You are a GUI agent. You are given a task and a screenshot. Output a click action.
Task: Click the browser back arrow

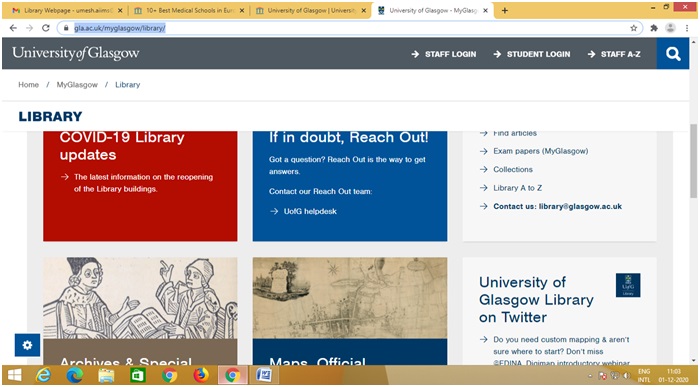click(x=13, y=28)
